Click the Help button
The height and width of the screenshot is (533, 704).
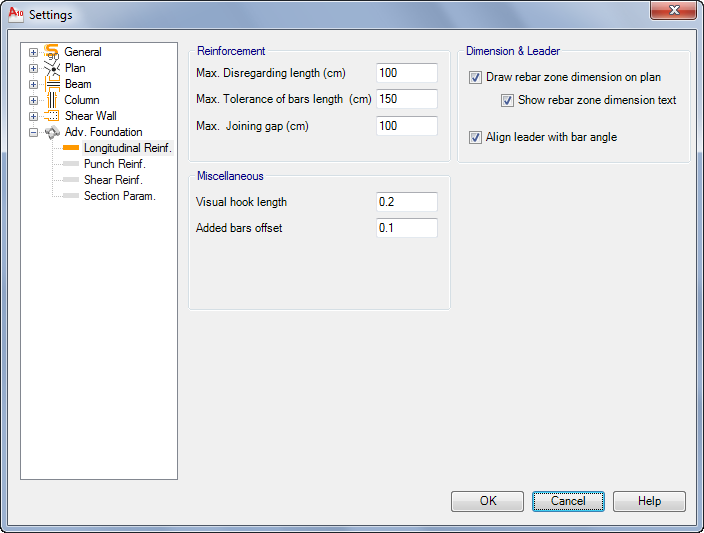[x=649, y=501]
